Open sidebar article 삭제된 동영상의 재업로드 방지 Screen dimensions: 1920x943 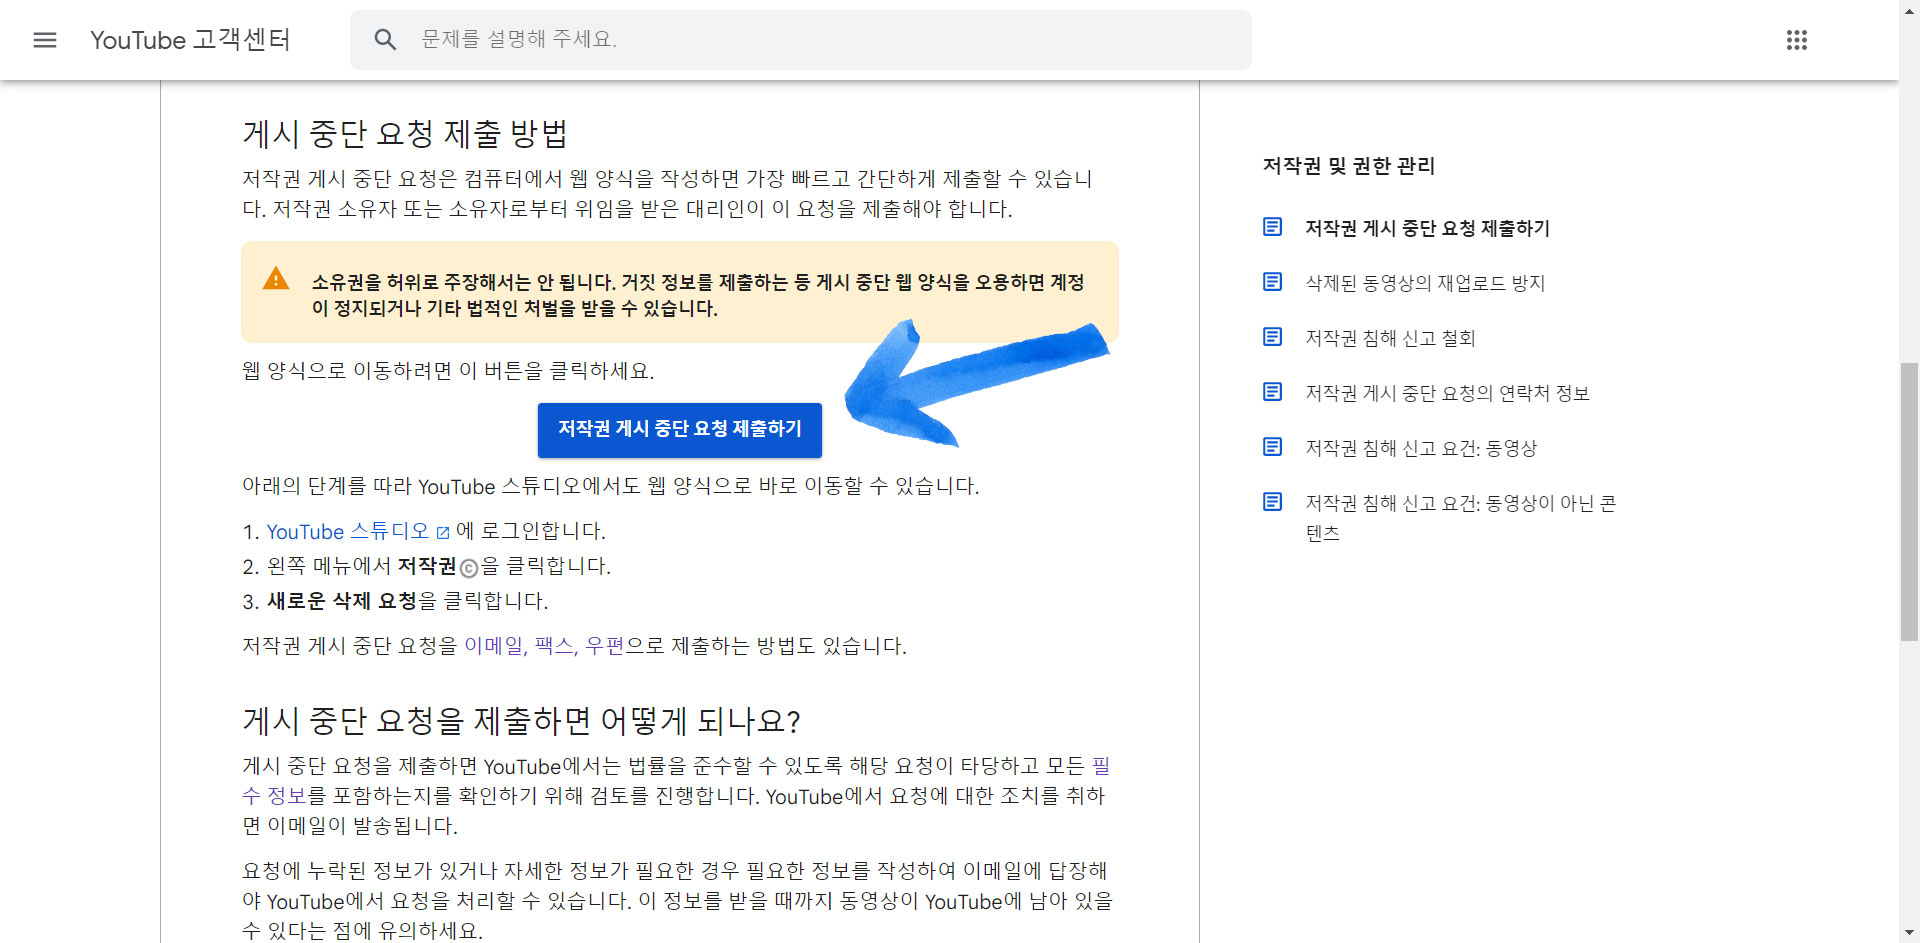click(x=1425, y=283)
